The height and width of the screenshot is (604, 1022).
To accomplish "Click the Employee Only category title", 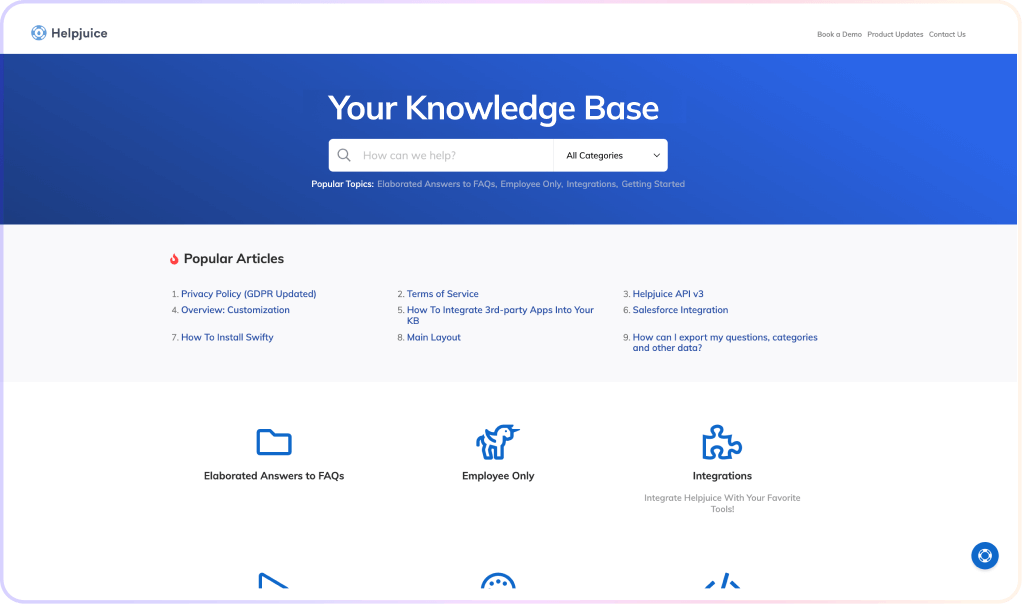I will 498,476.
